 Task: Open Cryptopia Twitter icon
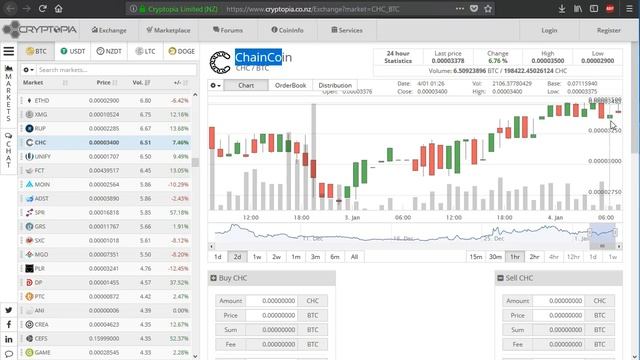point(9,310)
